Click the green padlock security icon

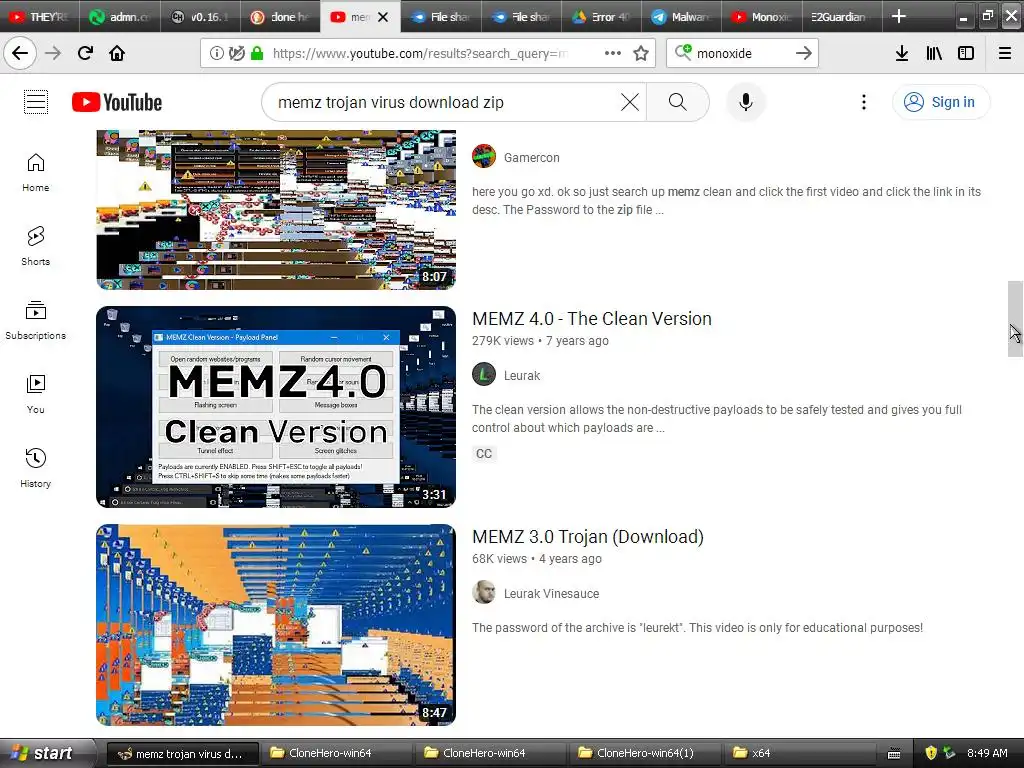coord(257,54)
